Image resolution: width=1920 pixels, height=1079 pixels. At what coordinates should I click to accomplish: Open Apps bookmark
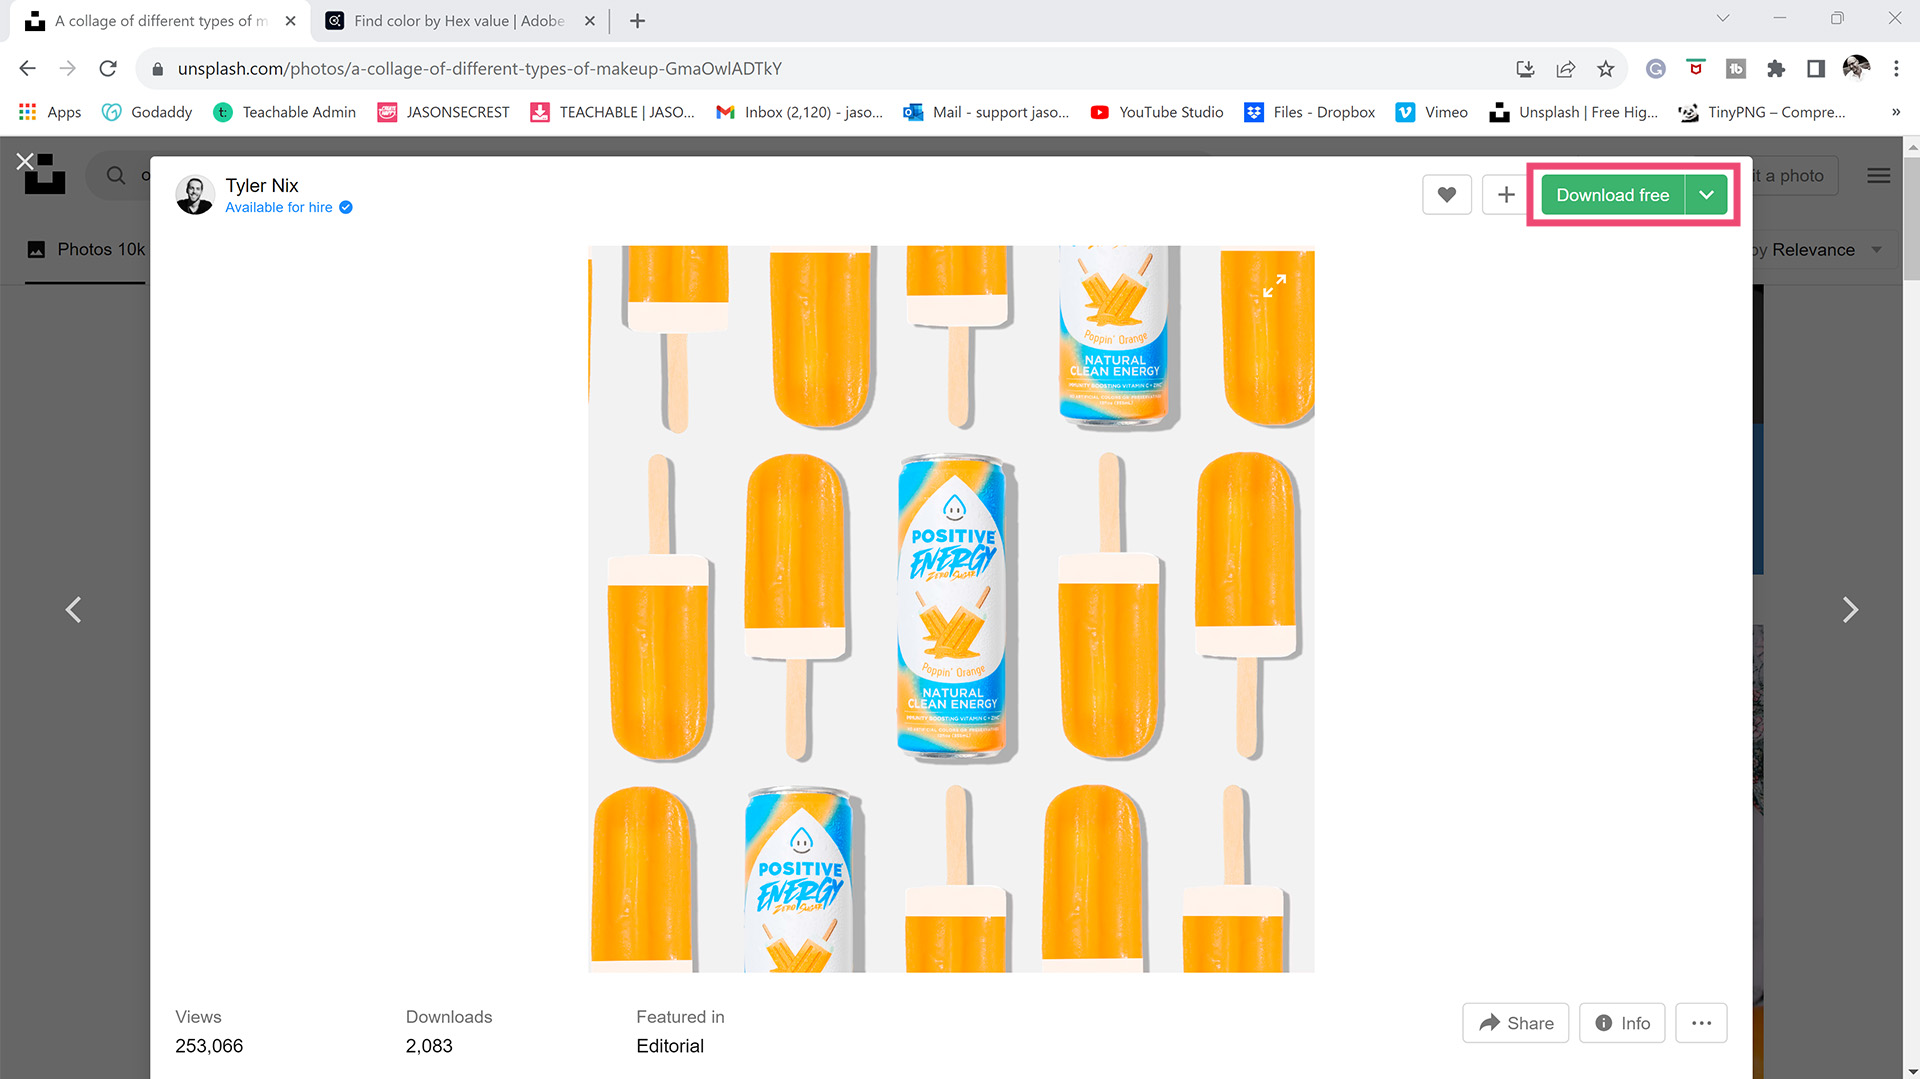click(x=50, y=112)
